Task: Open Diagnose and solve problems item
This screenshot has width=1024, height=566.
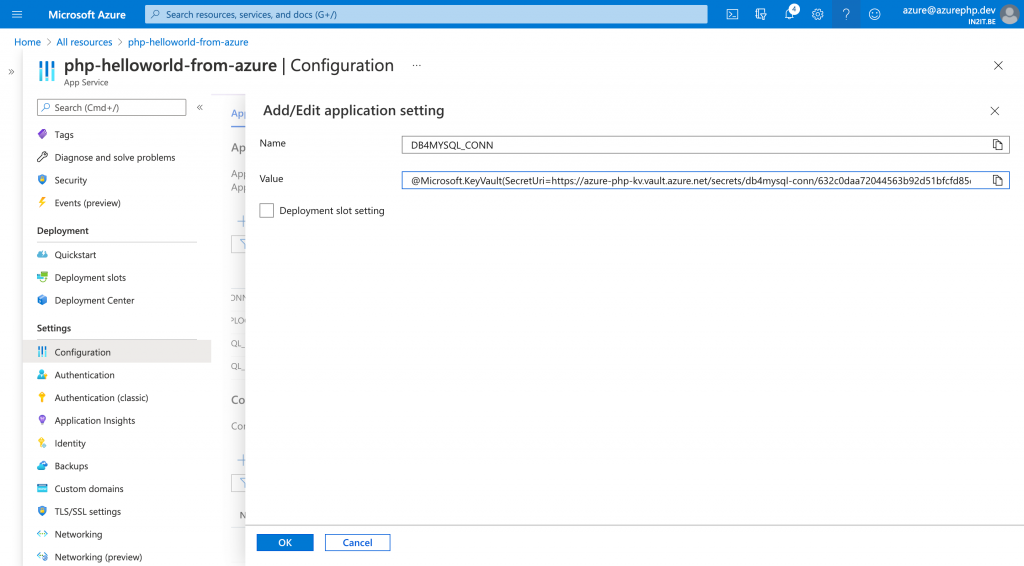Action: [117, 157]
